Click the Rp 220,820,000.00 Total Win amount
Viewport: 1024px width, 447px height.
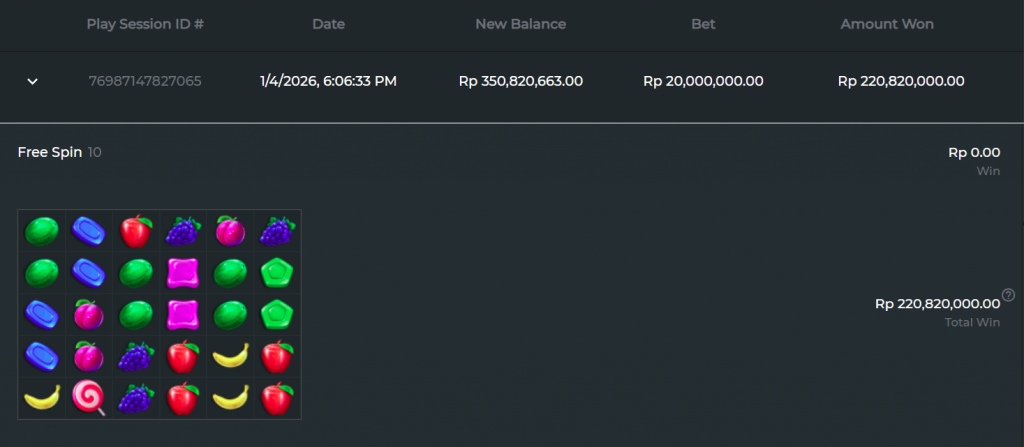tap(937, 304)
